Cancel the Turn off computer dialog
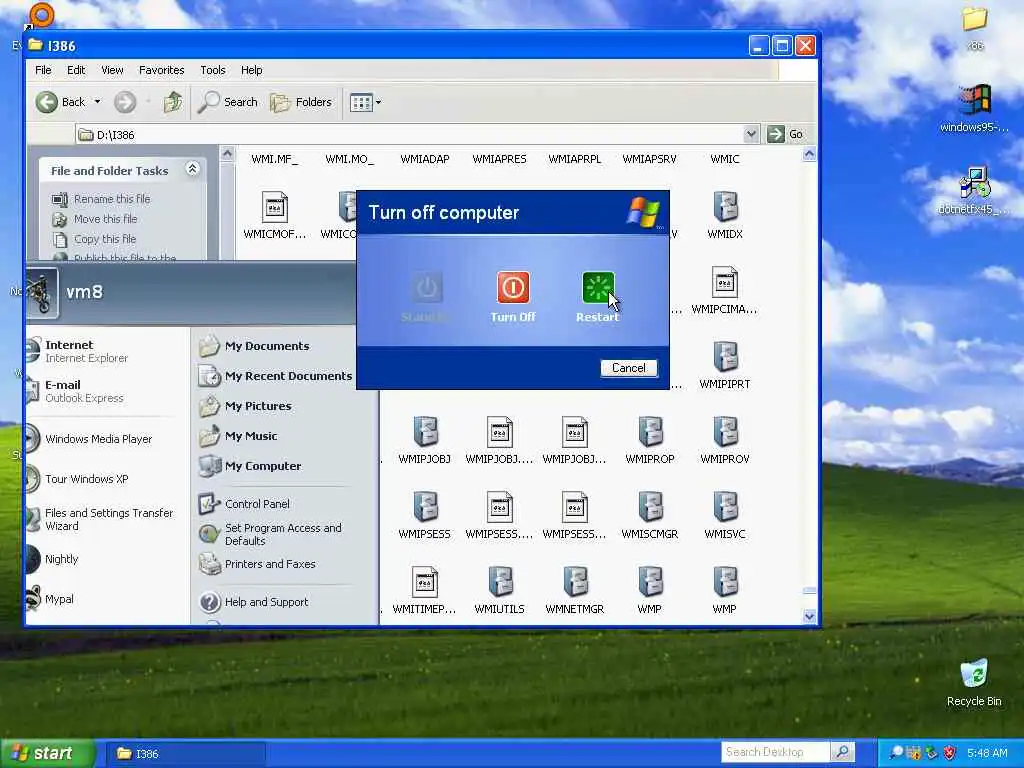 [x=628, y=368]
